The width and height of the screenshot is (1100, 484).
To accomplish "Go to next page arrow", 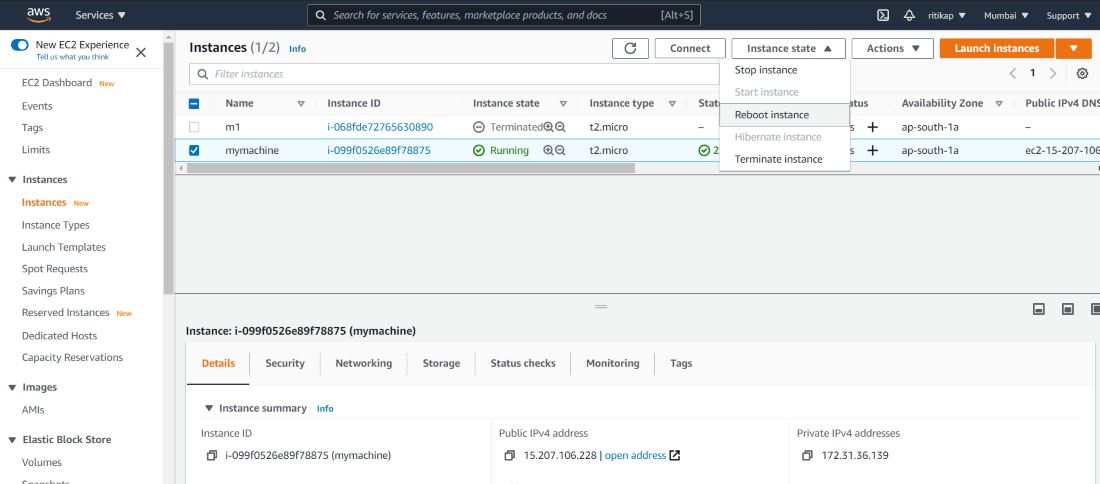I will tap(1053, 74).
